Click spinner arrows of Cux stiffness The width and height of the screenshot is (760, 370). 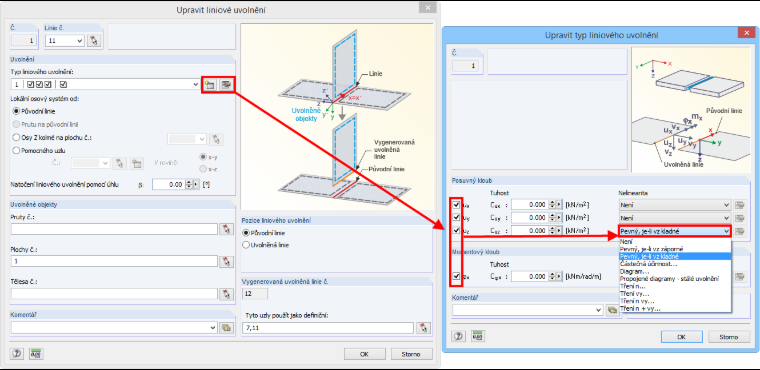[552, 205]
